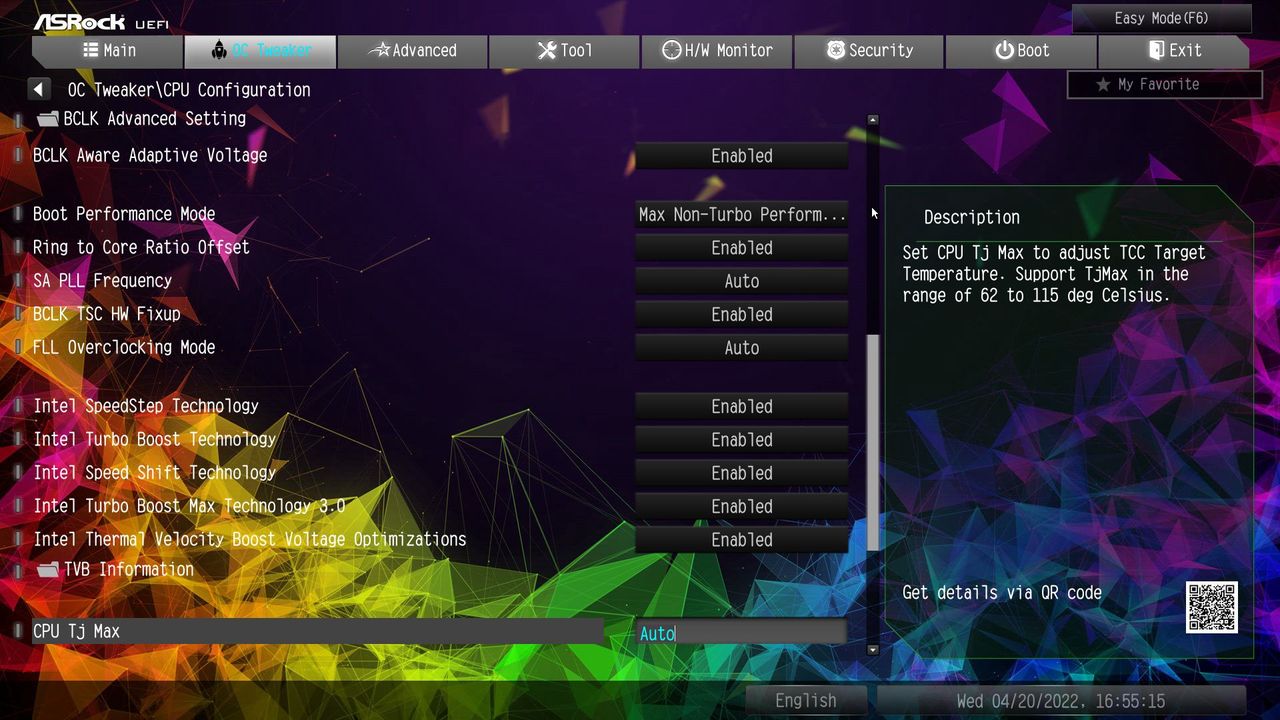Switch to Easy Mode (F6)

(x=1162, y=19)
